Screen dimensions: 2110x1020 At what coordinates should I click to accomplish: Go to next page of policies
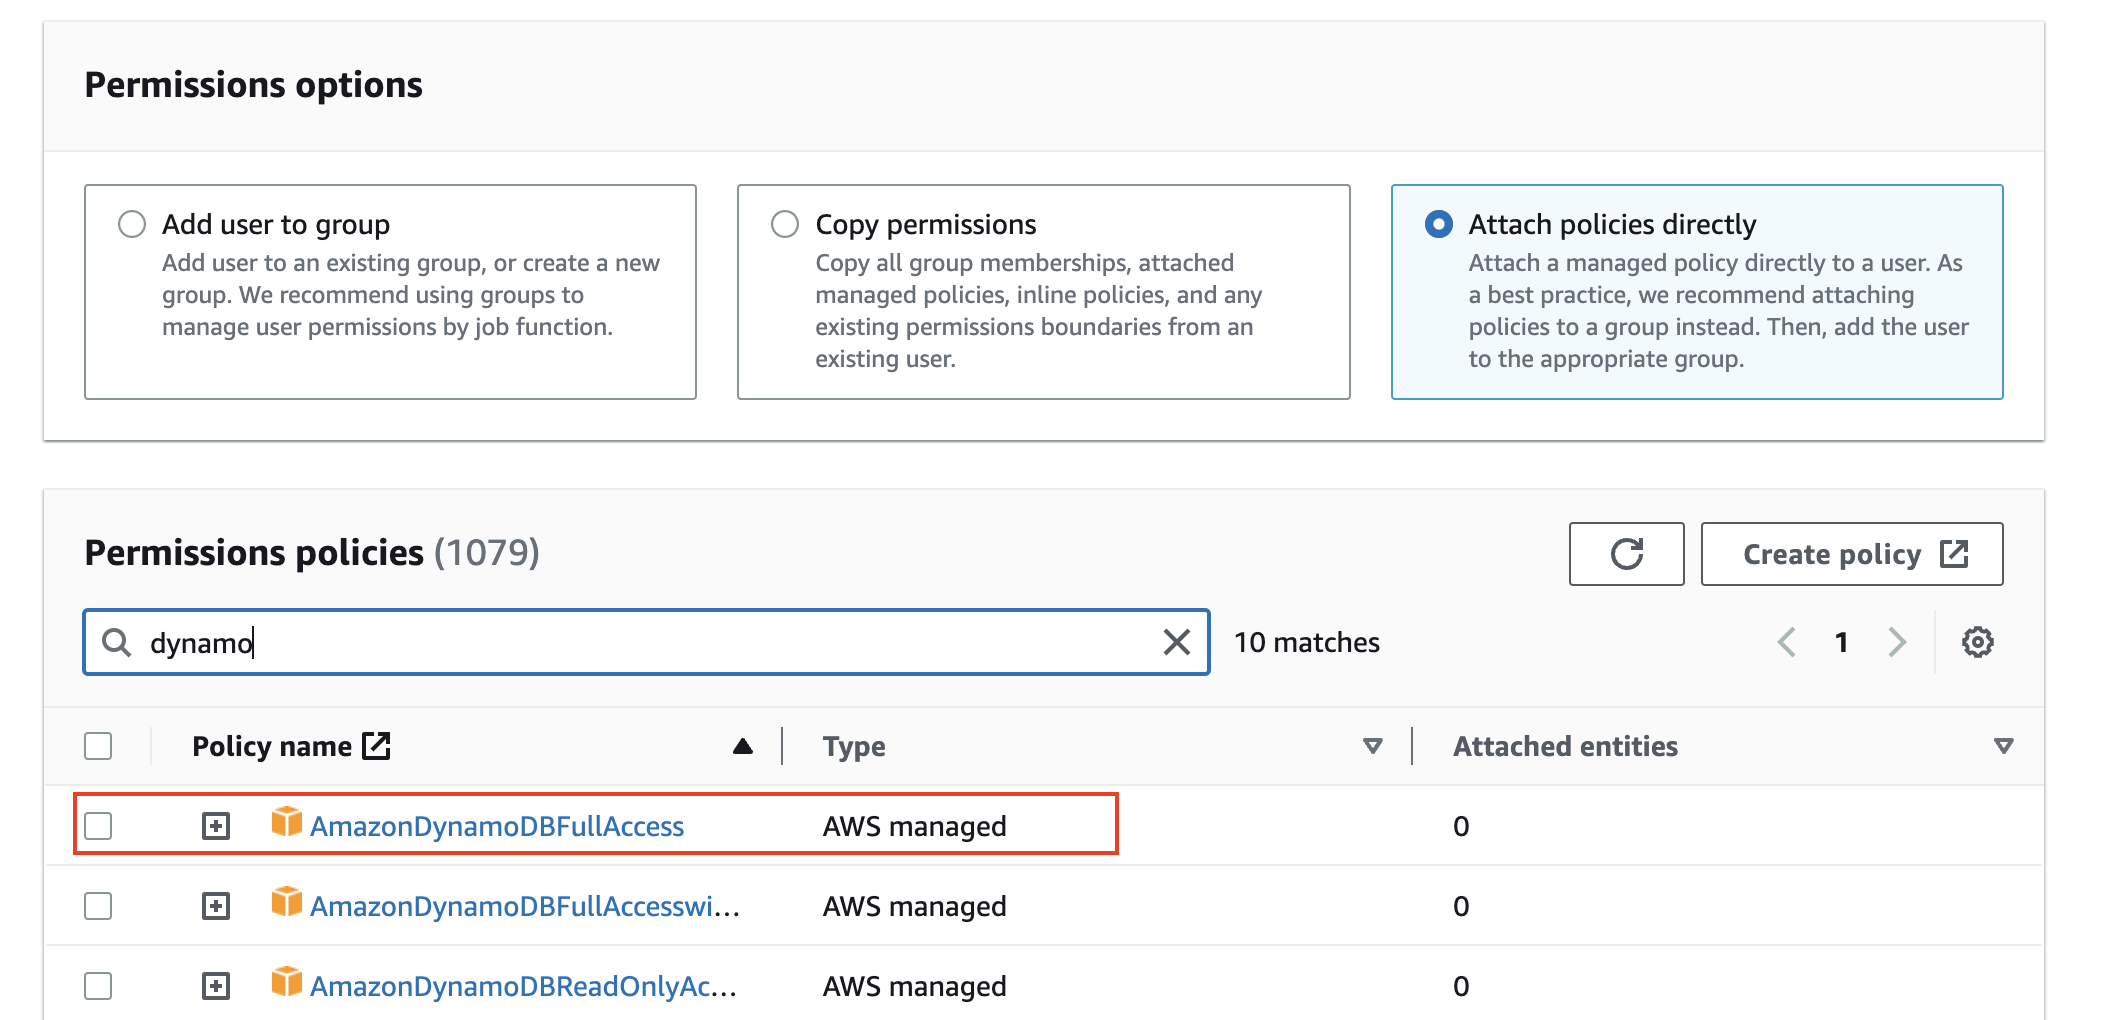tap(1897, 642)
